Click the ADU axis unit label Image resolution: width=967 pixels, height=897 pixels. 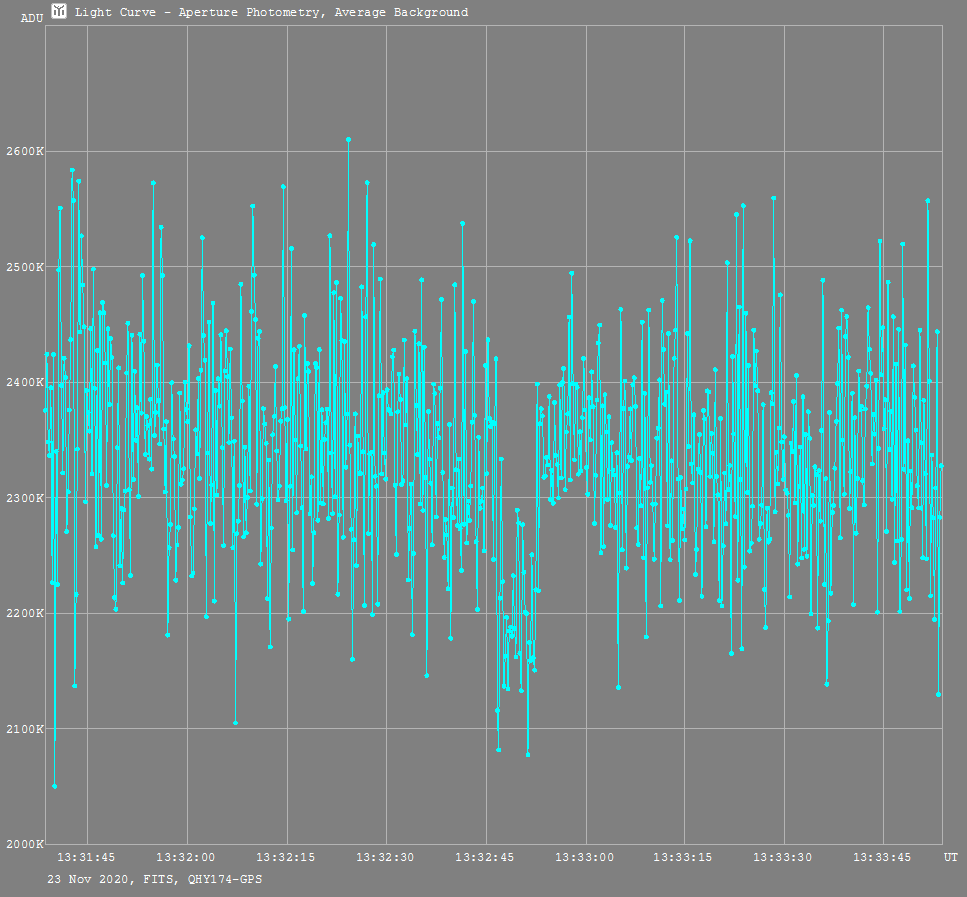32,19
